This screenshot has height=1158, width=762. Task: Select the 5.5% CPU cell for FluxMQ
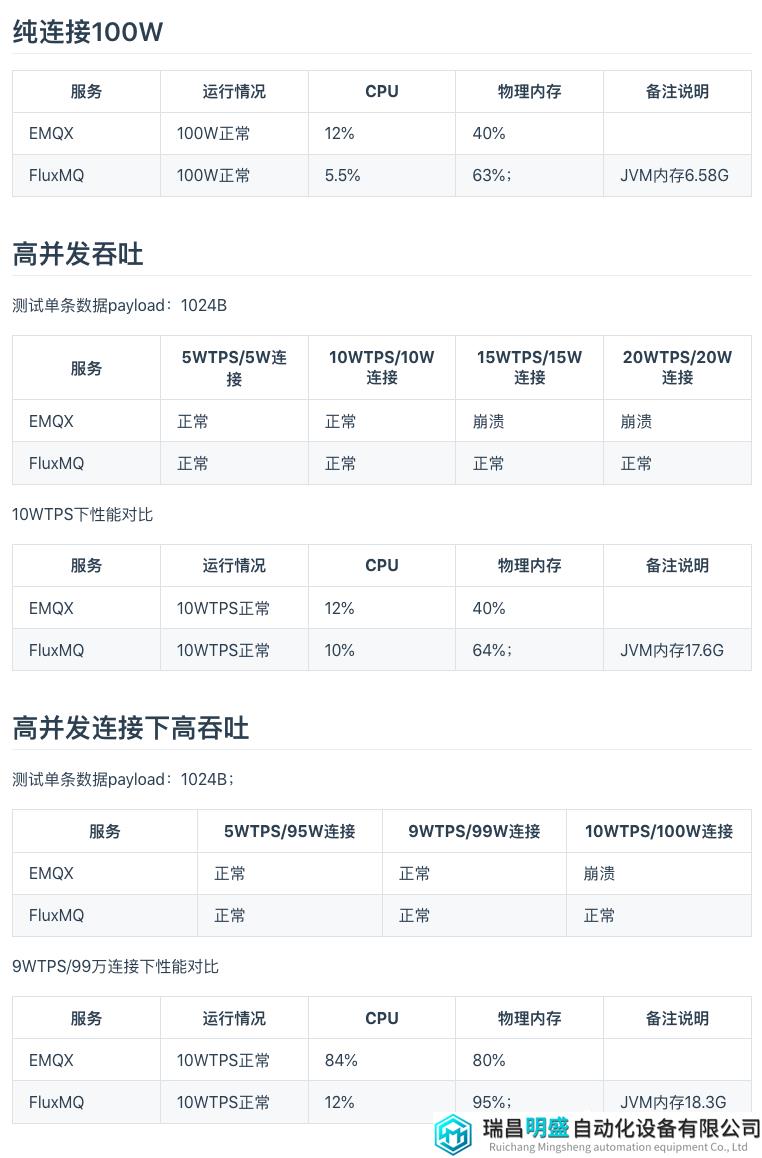382,175
